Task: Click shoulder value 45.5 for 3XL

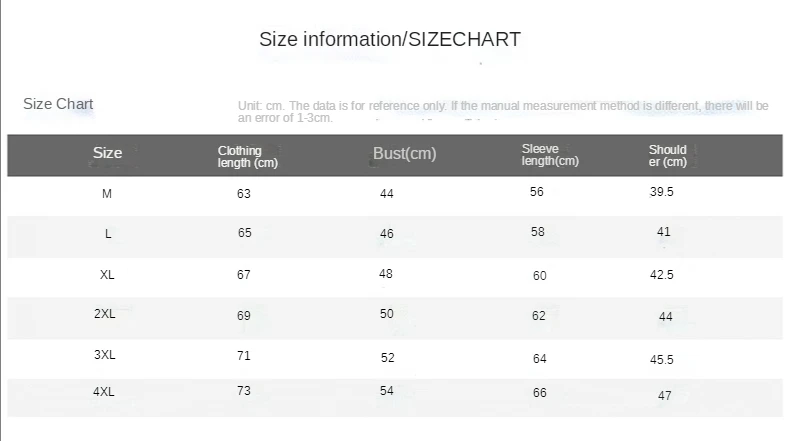Action: pyautogui.click(x=662, y=359)
